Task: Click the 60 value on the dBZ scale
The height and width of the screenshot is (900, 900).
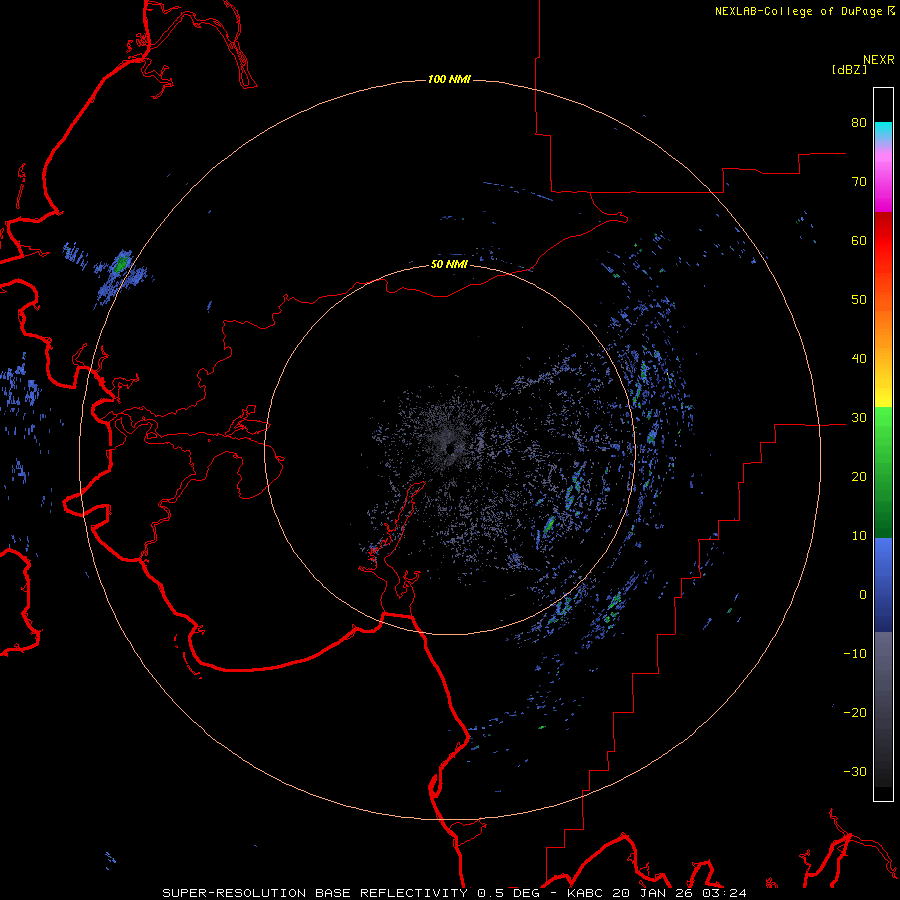Action: pos(859,240)
